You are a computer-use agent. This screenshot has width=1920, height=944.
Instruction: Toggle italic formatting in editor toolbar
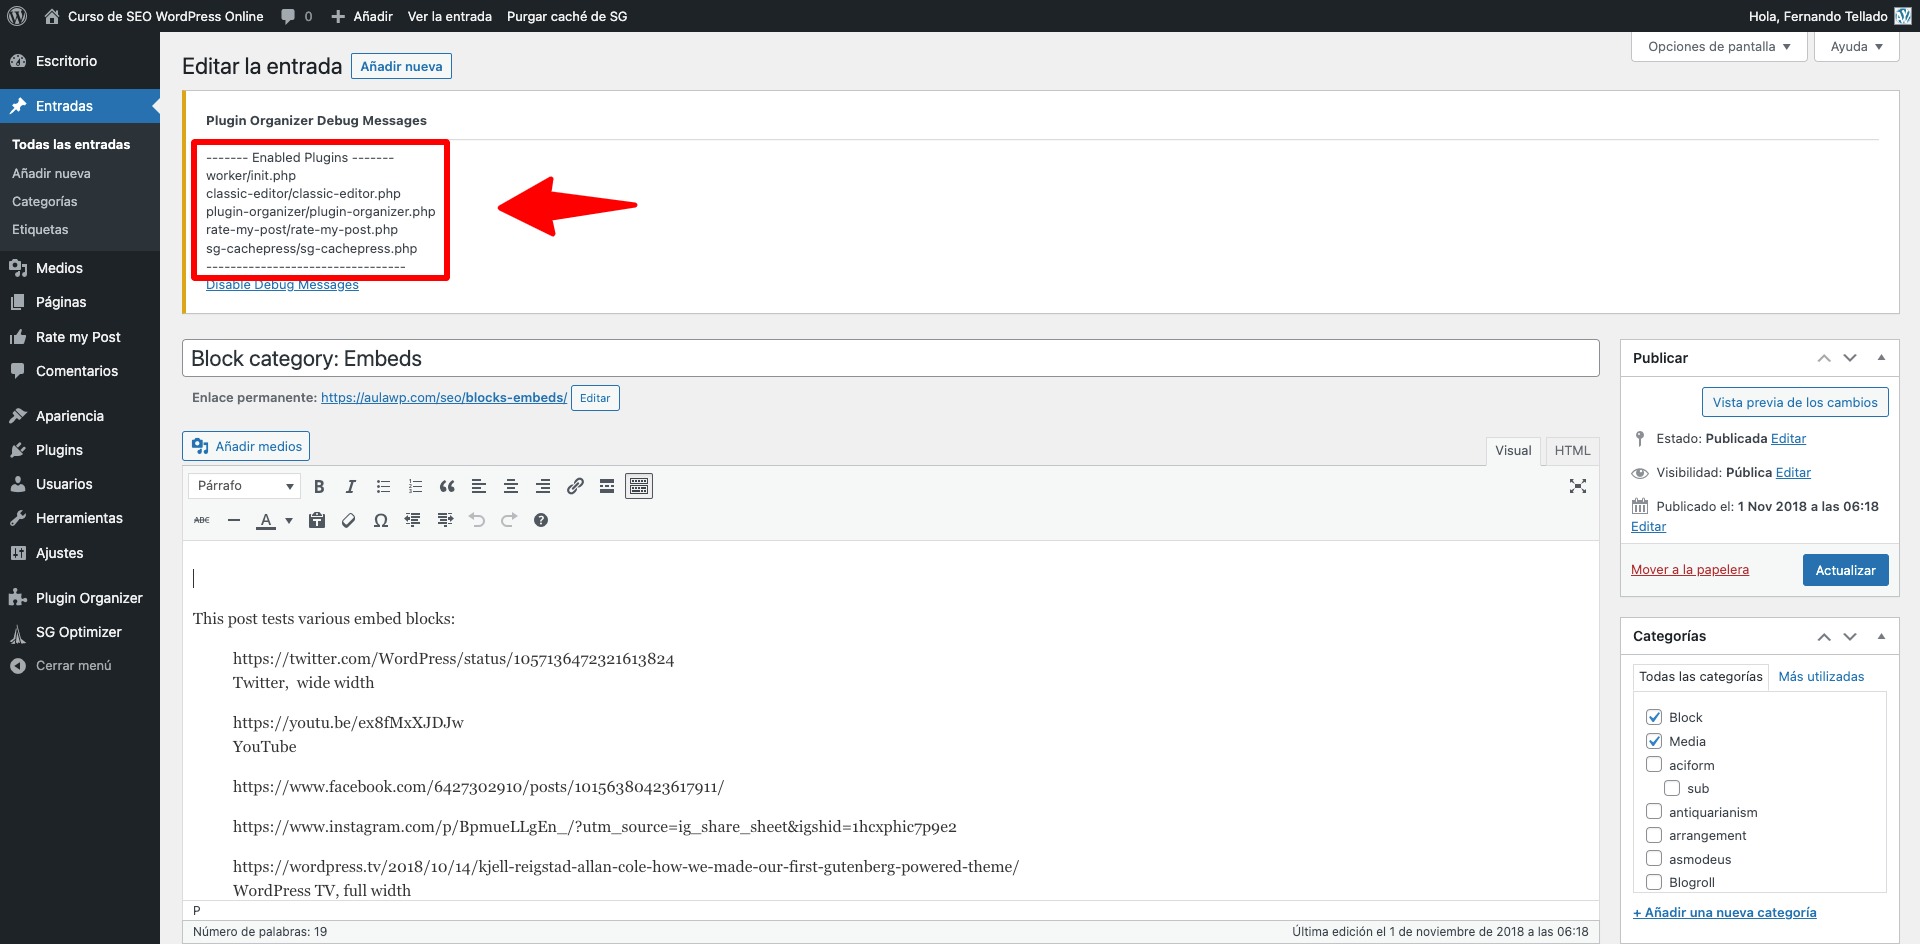coord(351,486)
